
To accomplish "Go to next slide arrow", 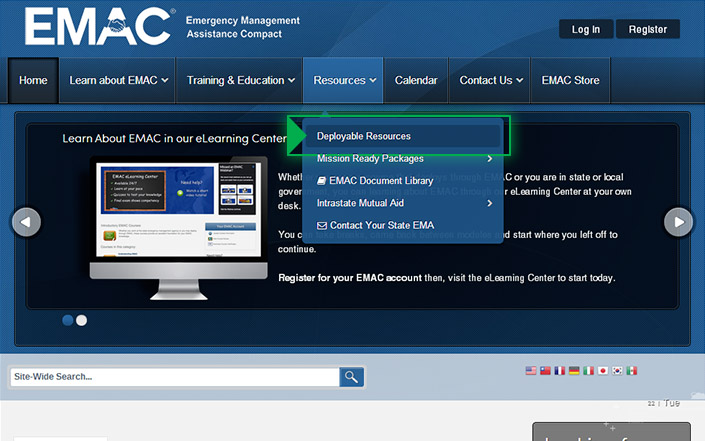I will point(678,222).
